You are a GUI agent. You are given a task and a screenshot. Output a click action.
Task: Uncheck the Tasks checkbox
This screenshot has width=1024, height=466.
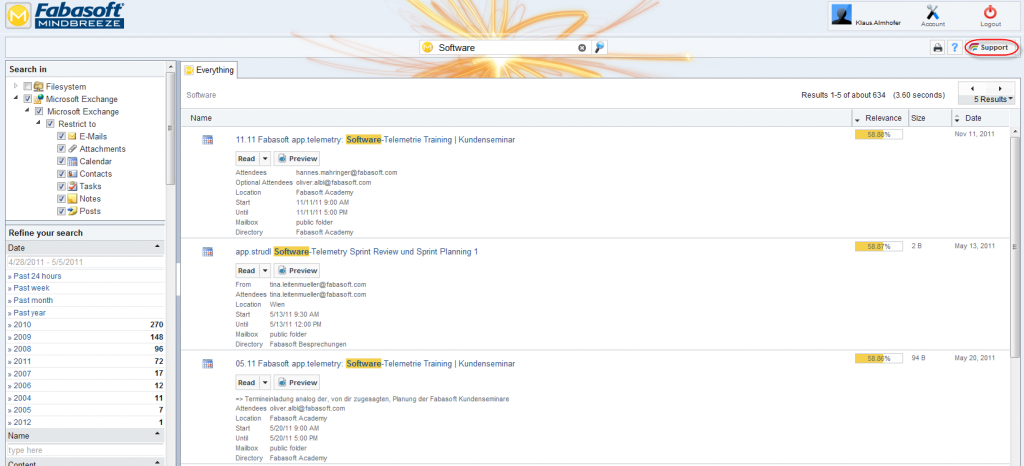tap(61, 186)
